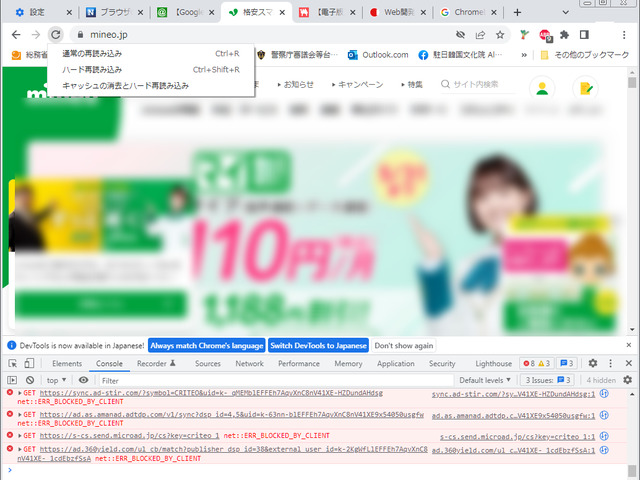The height and width of the screenshot is (480, 640).
Task: Open the extensions puzzle-piece menu
Action: (564, 35)
